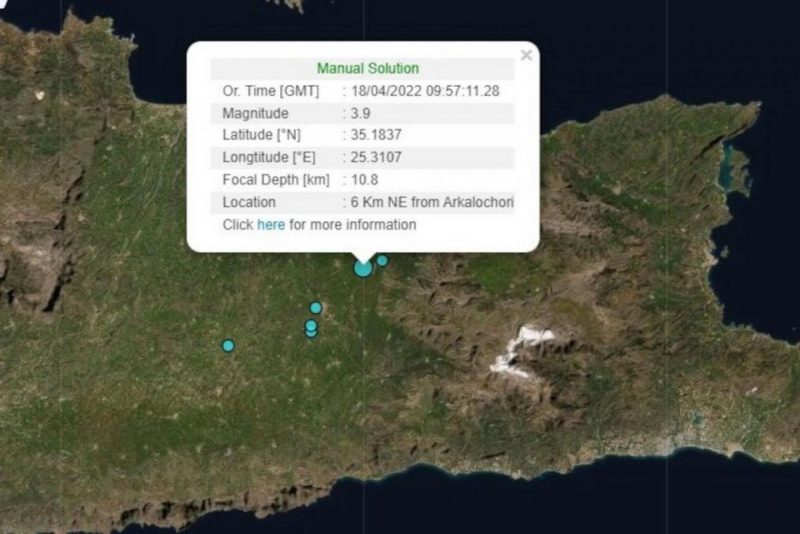Click the 'Manual Solution' popup header
This screenshot has width=800, height=534.
point(367,69)
